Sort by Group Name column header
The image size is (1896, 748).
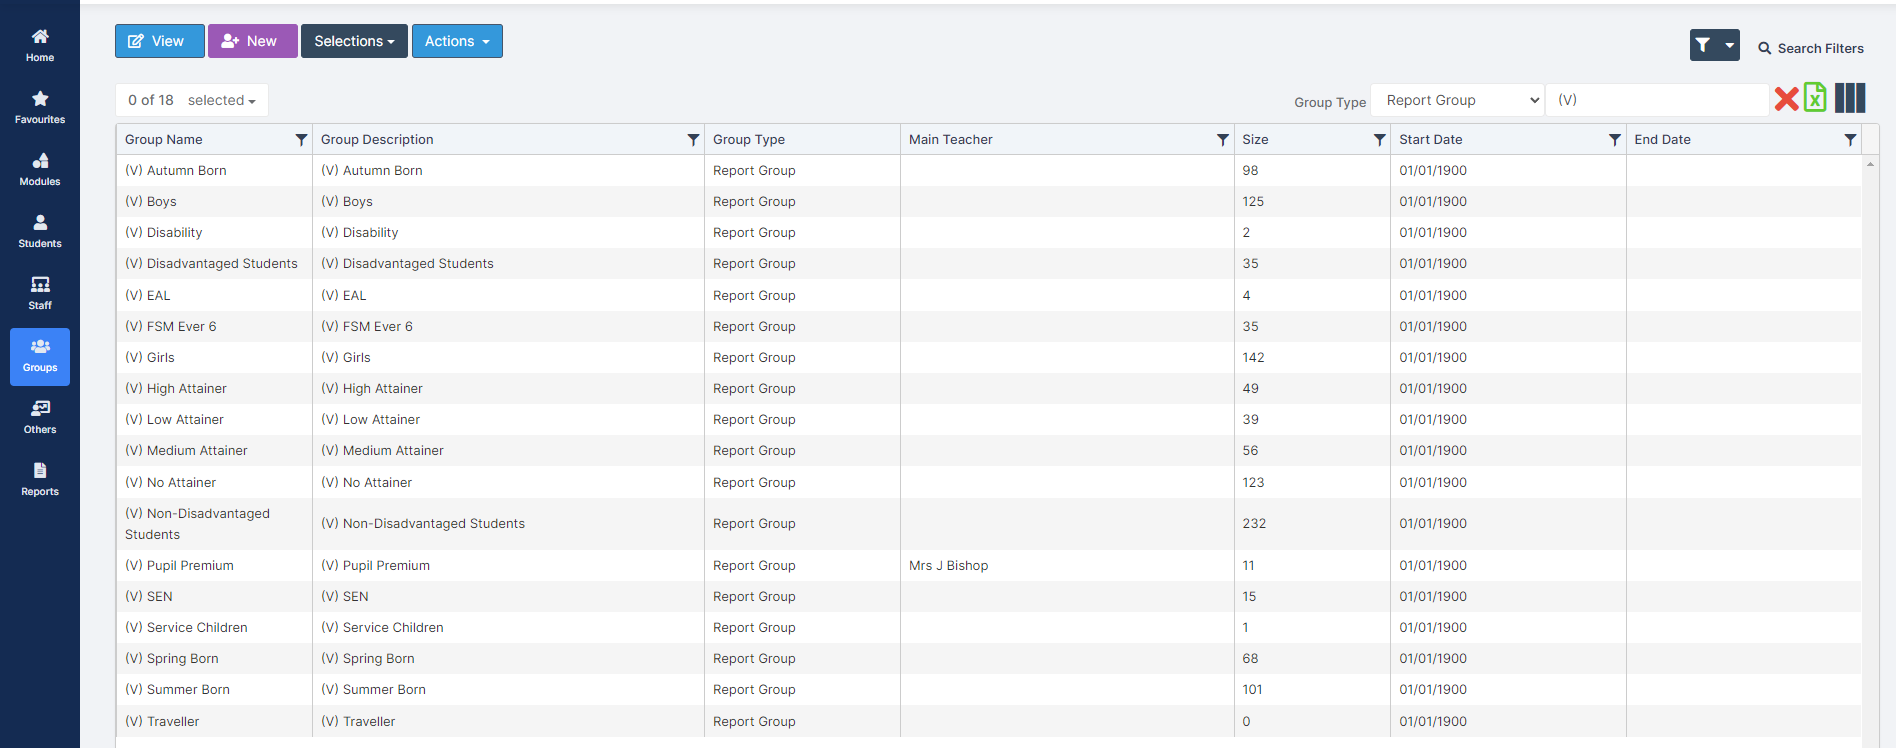(x=164, y=140)
